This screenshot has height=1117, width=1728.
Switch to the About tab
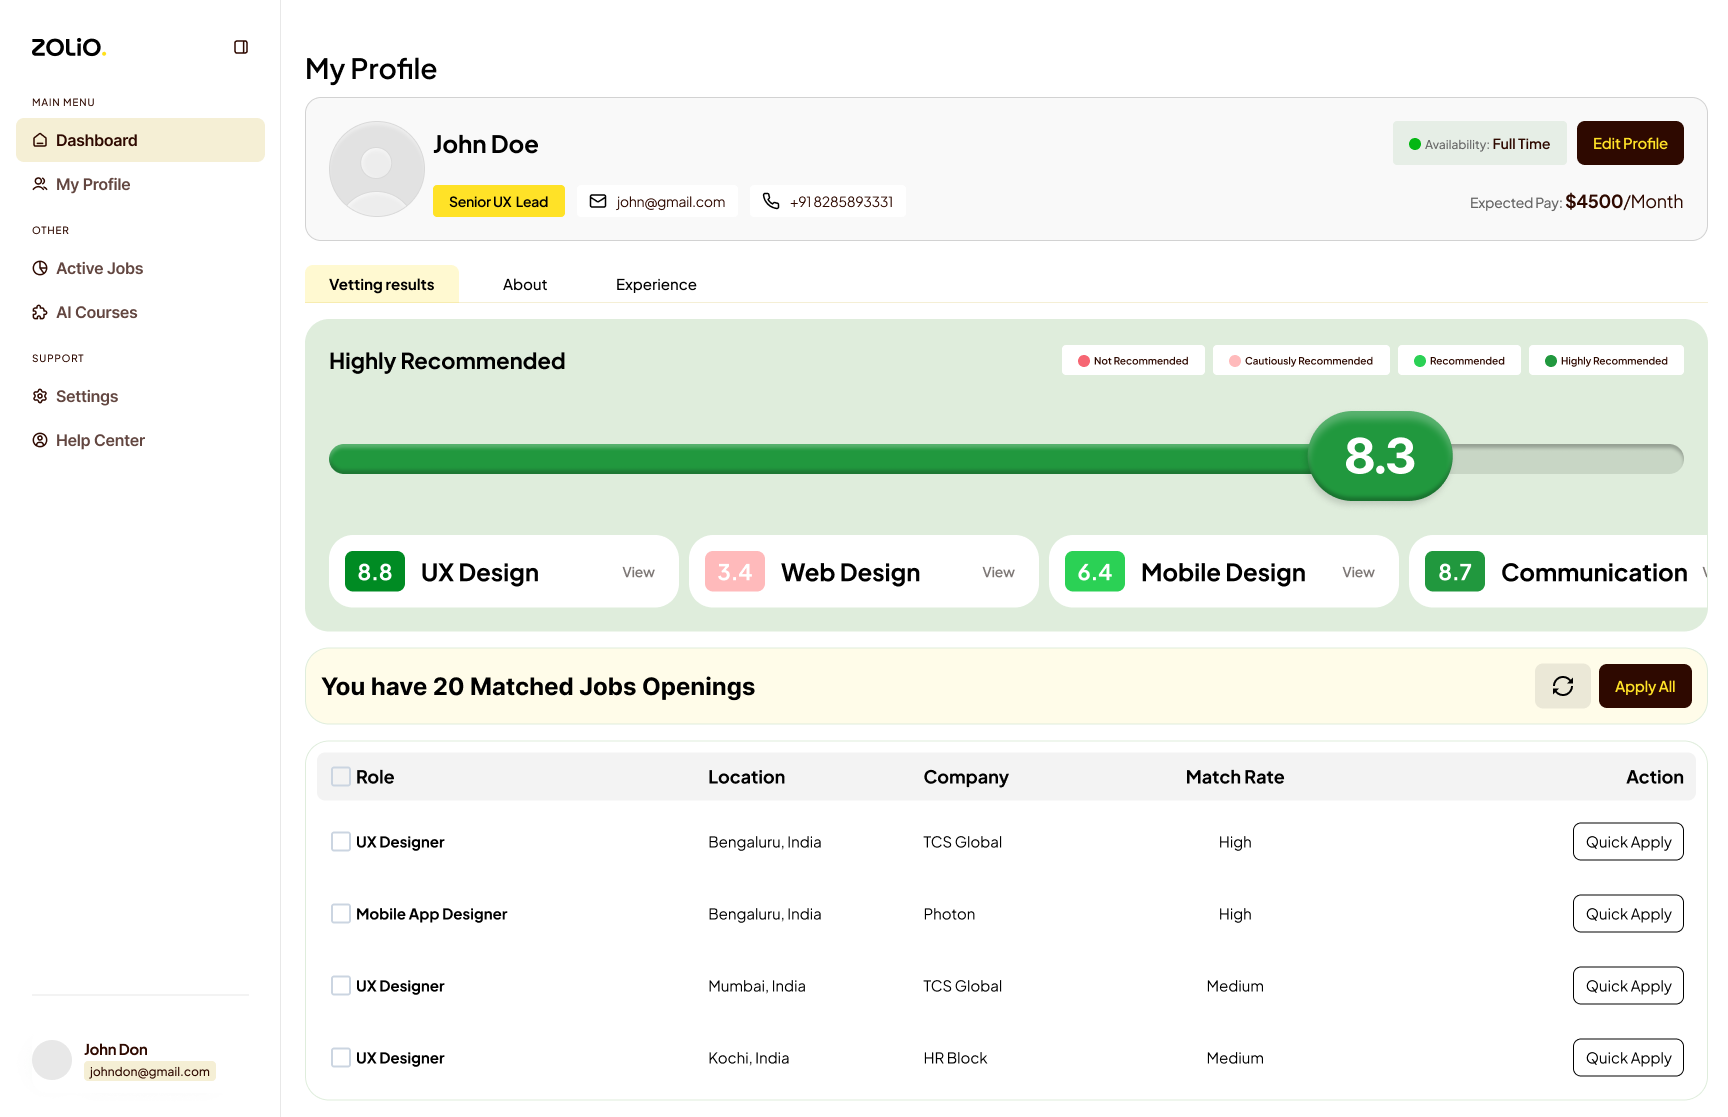[525, 285]
